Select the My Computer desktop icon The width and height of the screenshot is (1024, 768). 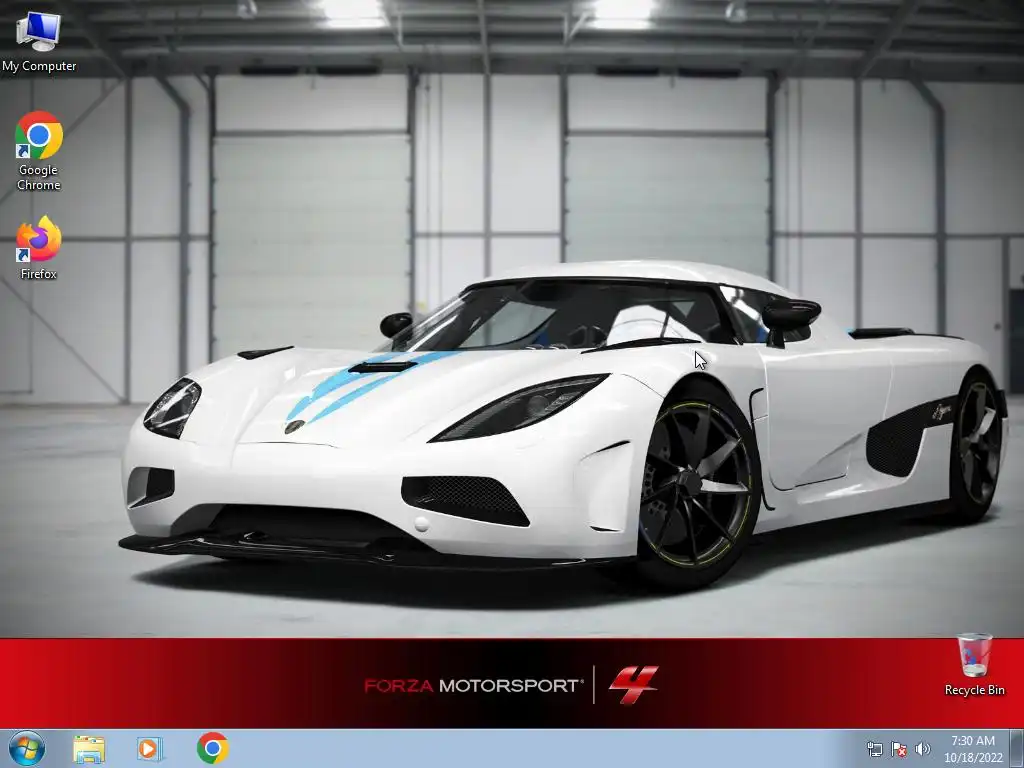[39, 42]
